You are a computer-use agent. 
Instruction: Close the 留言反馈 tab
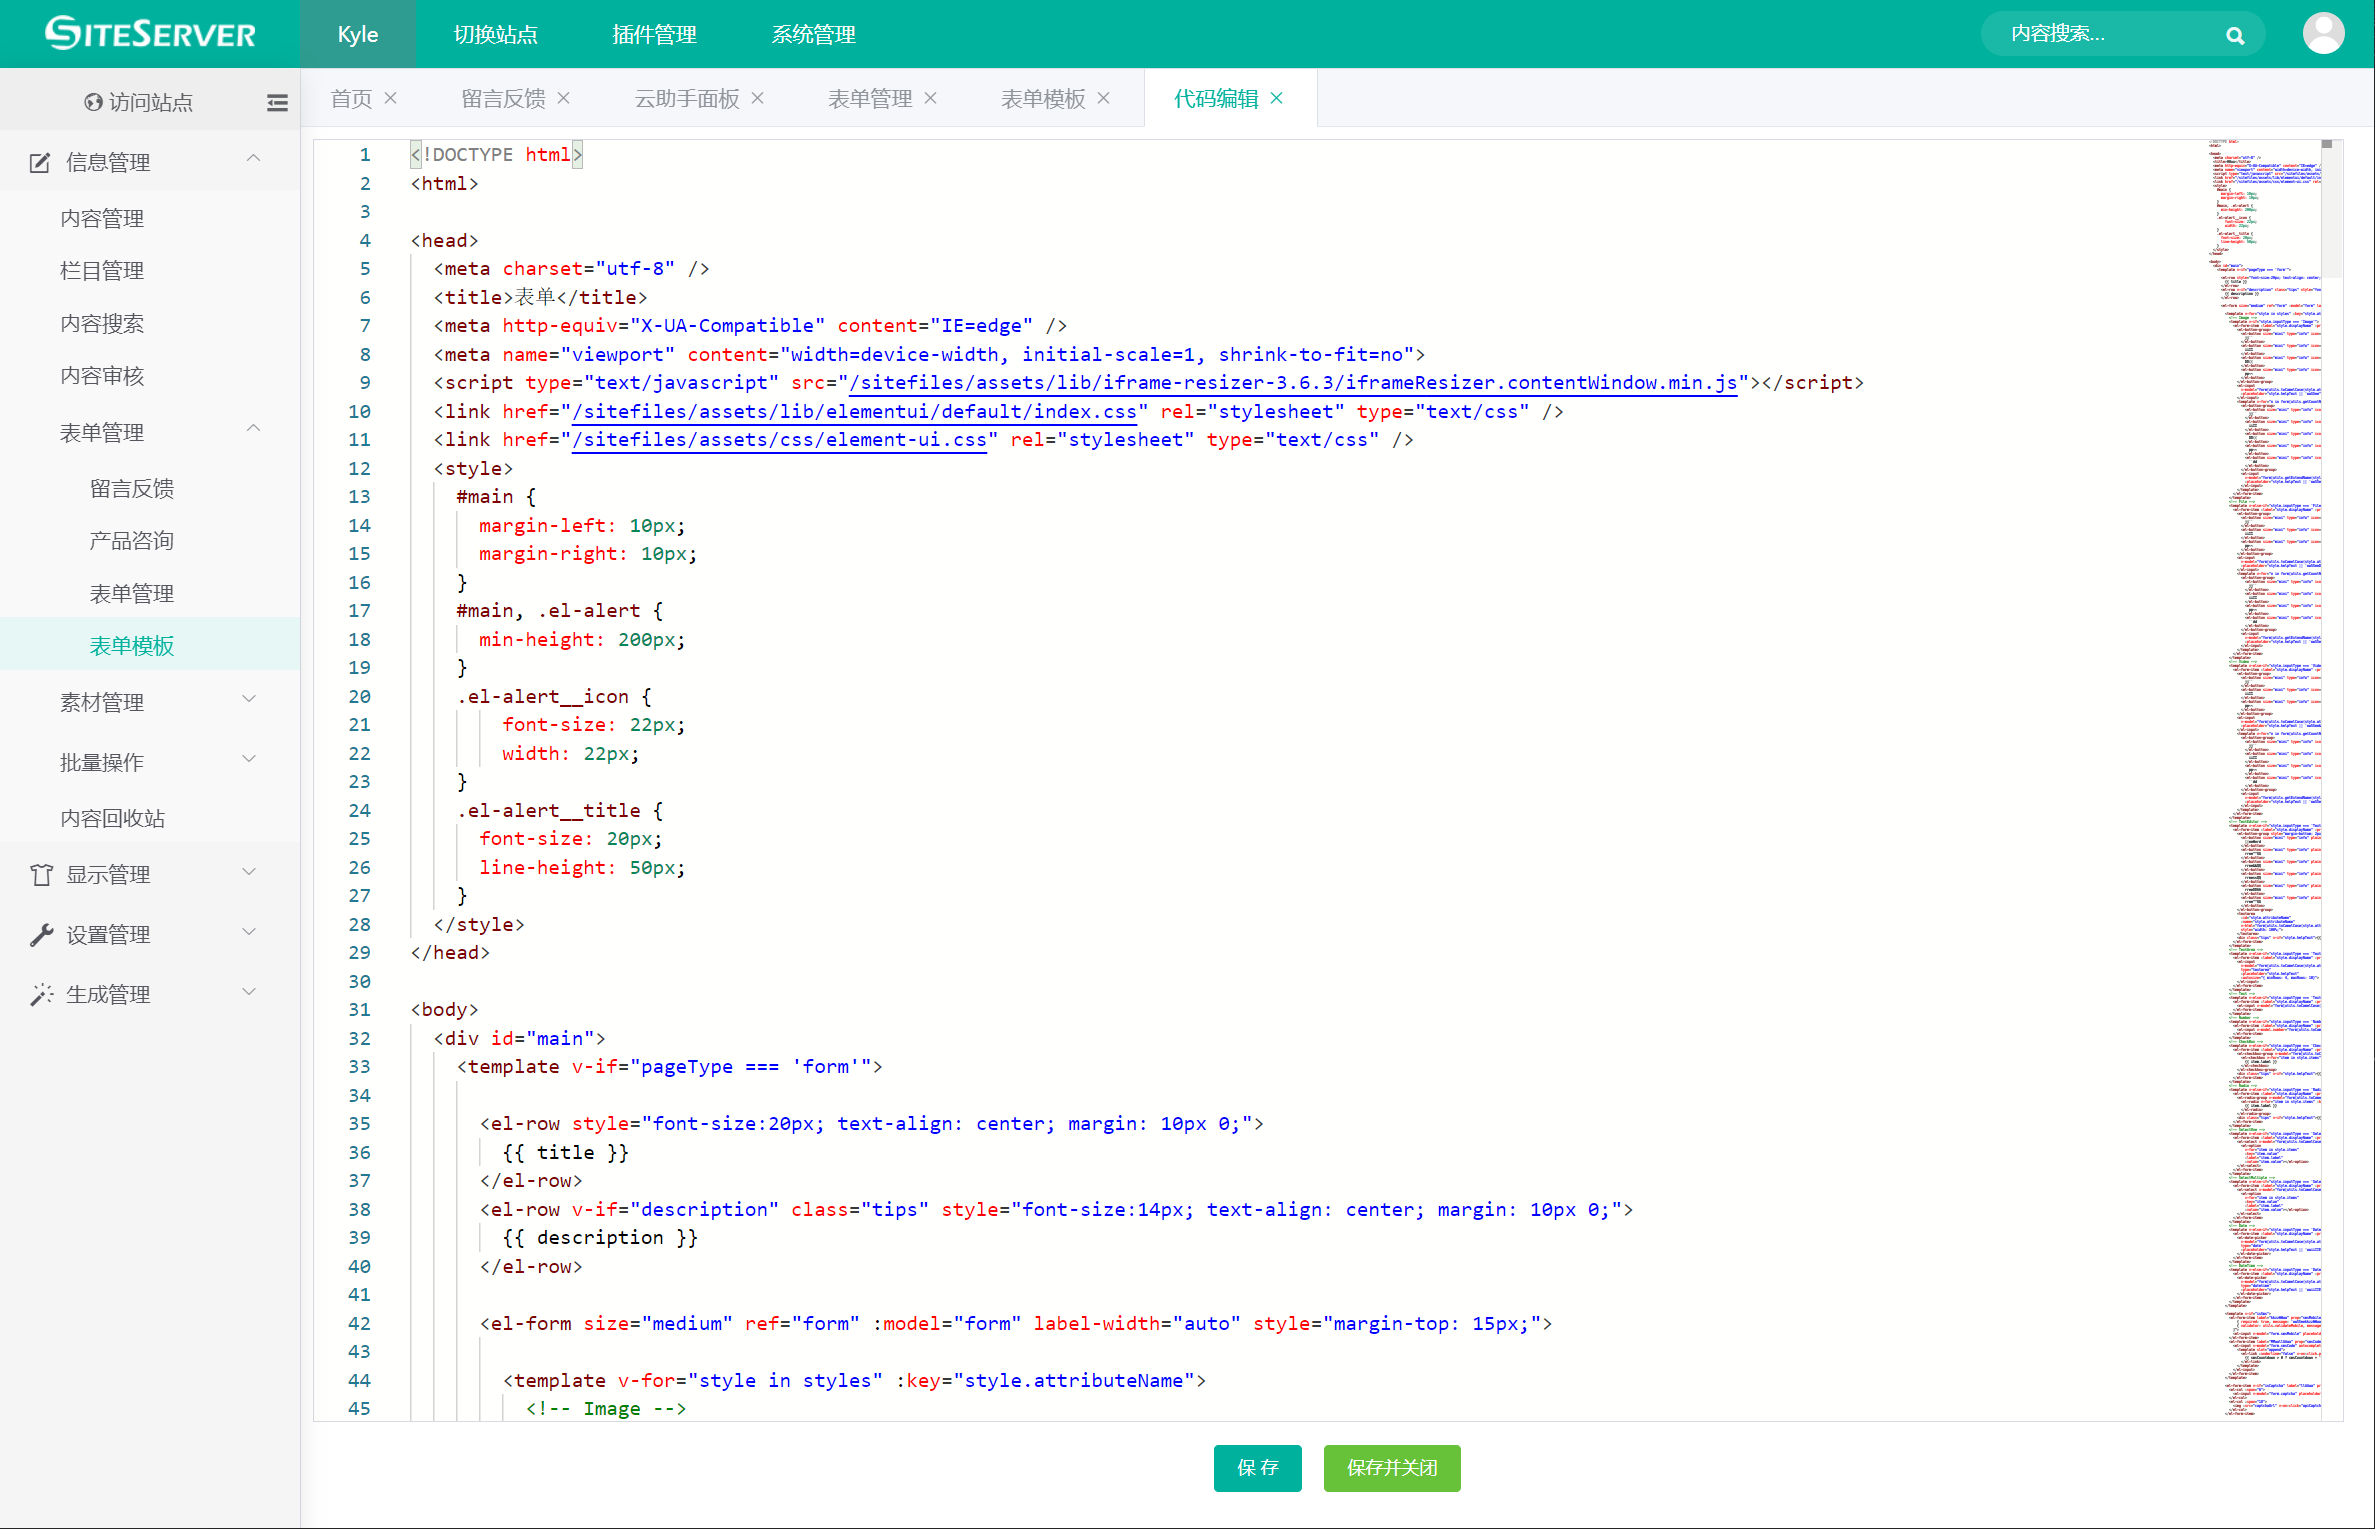pos(564,98)
